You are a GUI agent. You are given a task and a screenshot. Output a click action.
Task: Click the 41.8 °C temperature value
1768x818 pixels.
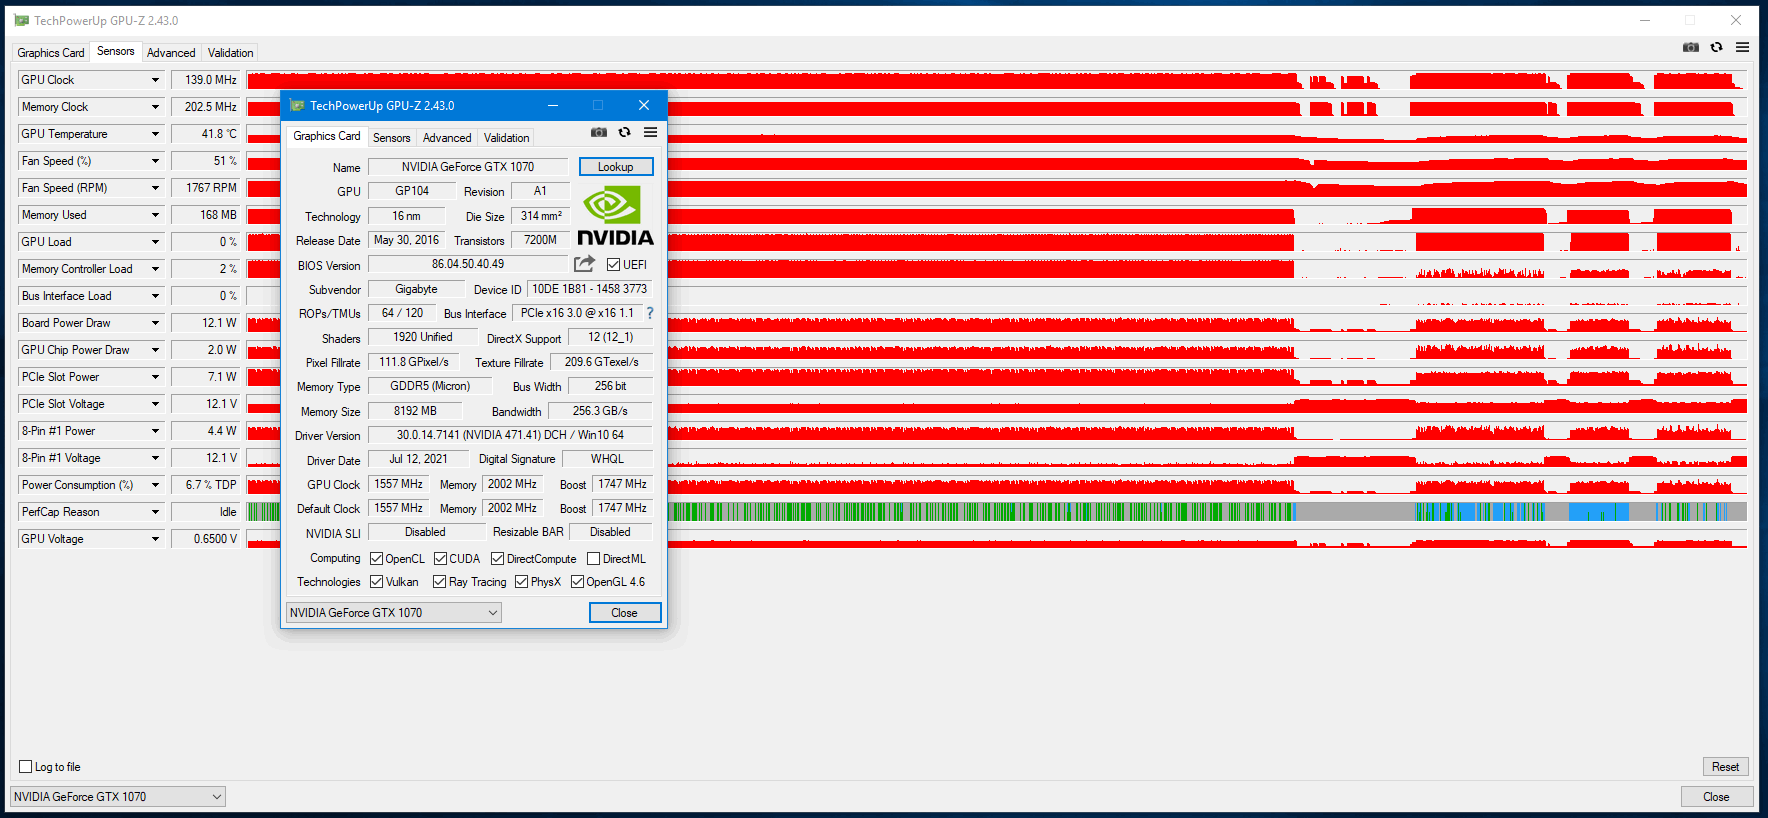point(206,134)
